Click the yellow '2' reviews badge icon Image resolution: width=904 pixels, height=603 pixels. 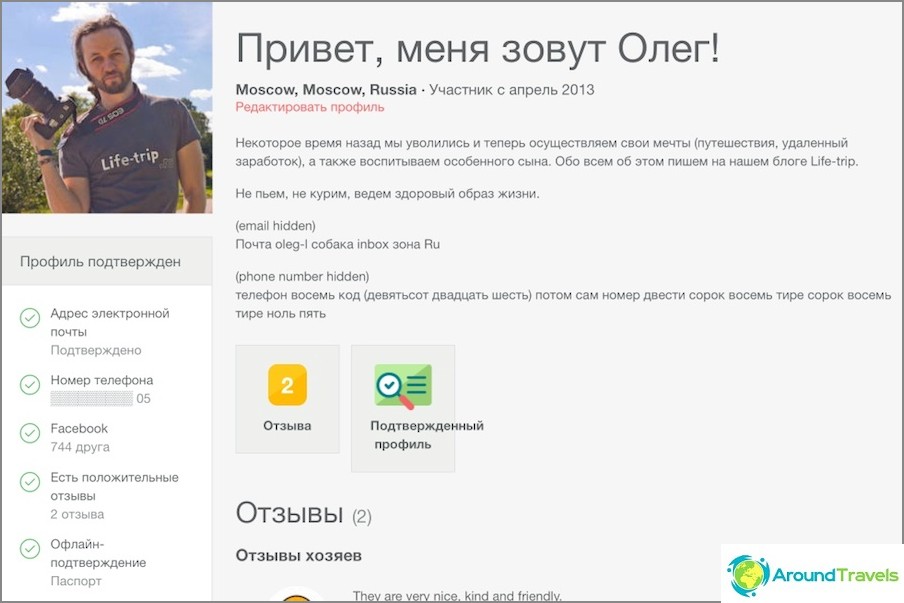click(x=287, y=385)
